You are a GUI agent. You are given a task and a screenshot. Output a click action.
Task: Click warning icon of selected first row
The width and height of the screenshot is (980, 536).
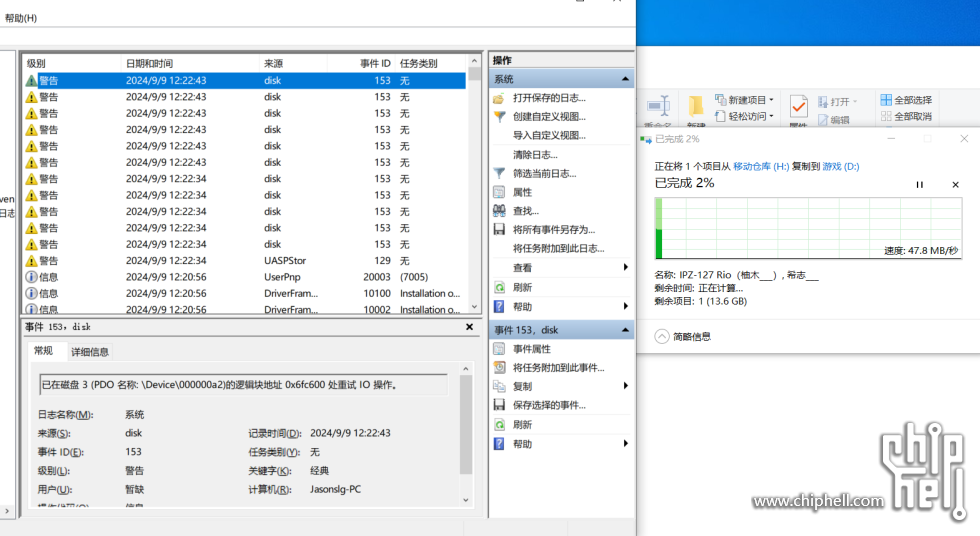[31, 81]
